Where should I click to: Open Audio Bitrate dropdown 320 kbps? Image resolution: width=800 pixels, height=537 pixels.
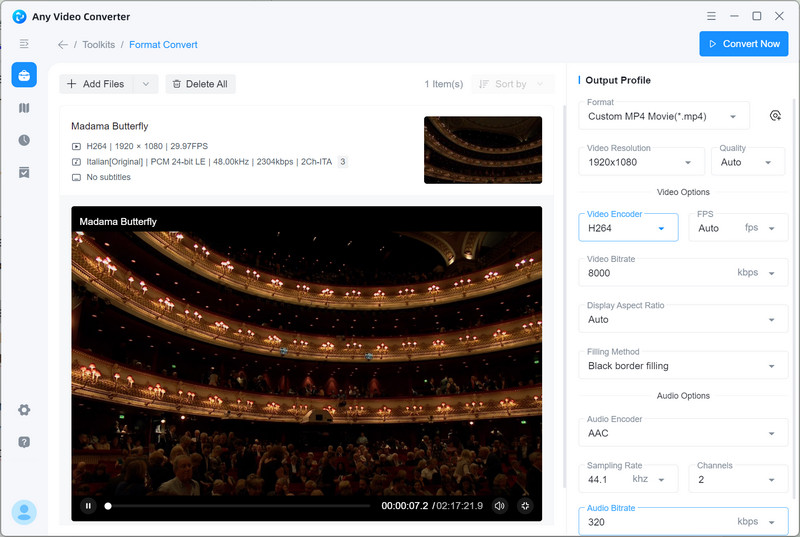[683, 521]
